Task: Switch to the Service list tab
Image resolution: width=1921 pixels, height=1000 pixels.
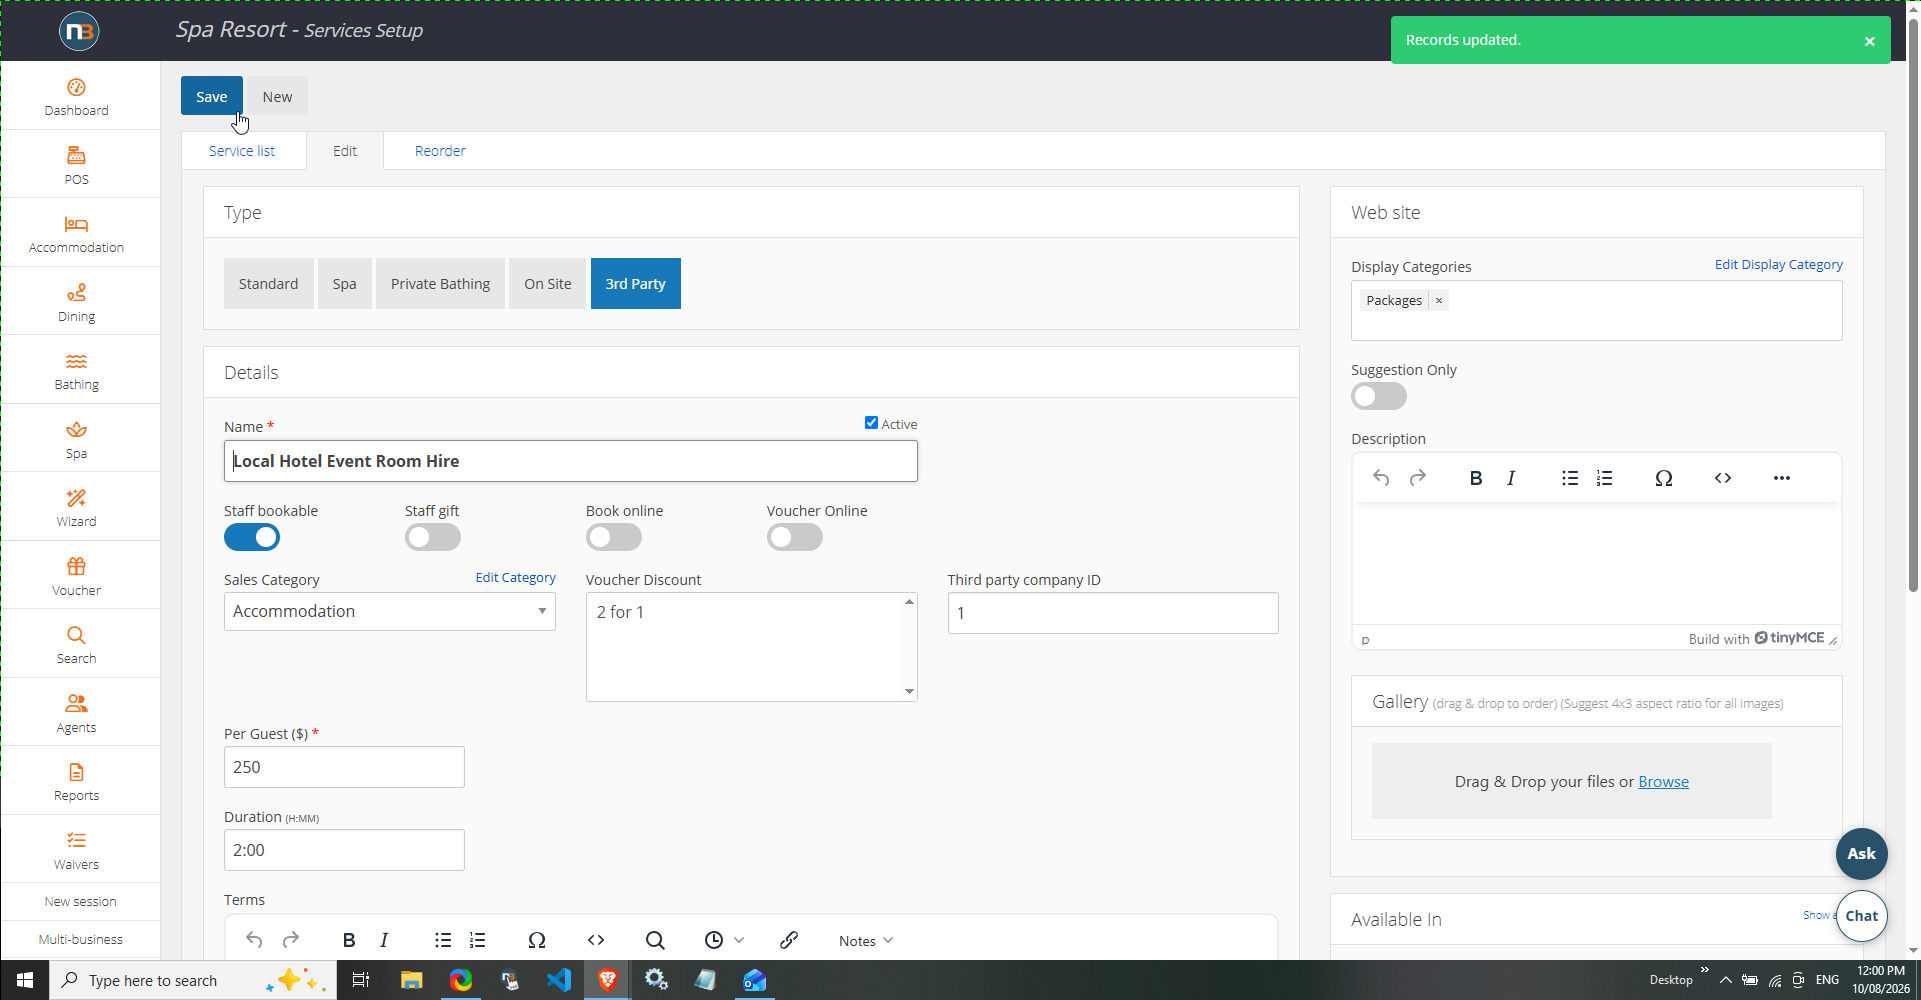Action: [242, 151]
